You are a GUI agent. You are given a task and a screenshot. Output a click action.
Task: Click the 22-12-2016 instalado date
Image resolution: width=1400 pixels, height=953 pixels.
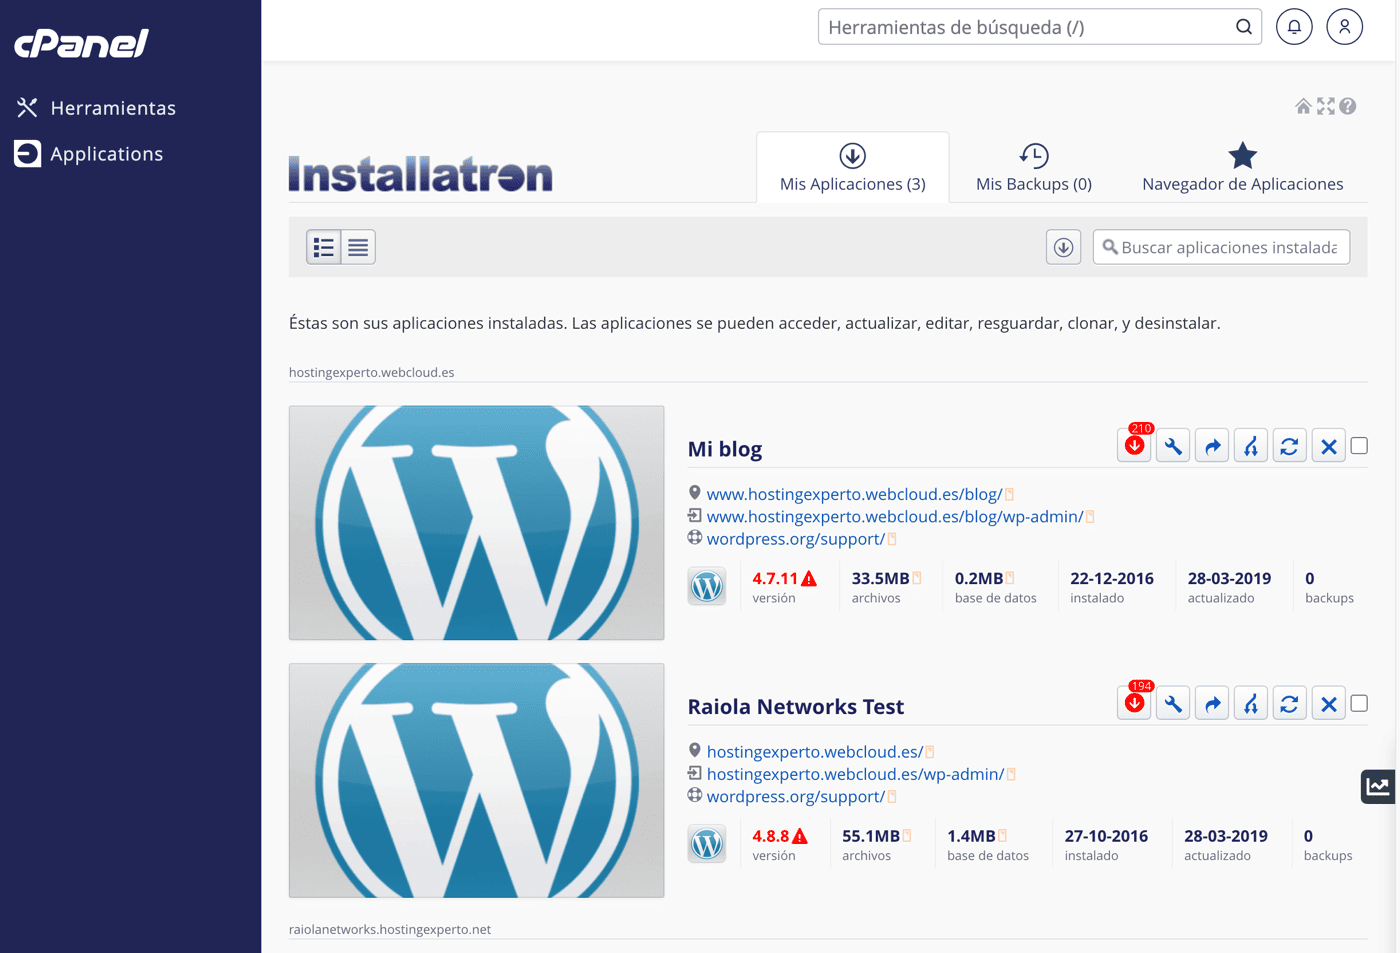(1112, 579)
